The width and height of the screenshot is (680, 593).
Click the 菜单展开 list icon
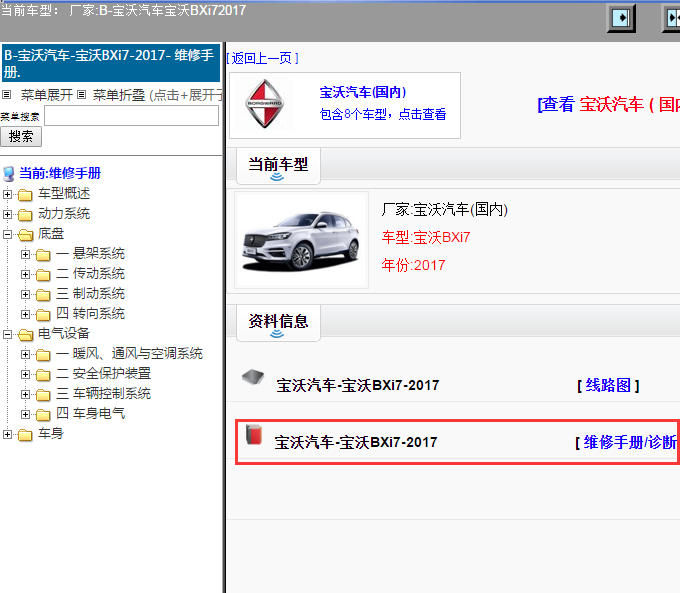7,94
